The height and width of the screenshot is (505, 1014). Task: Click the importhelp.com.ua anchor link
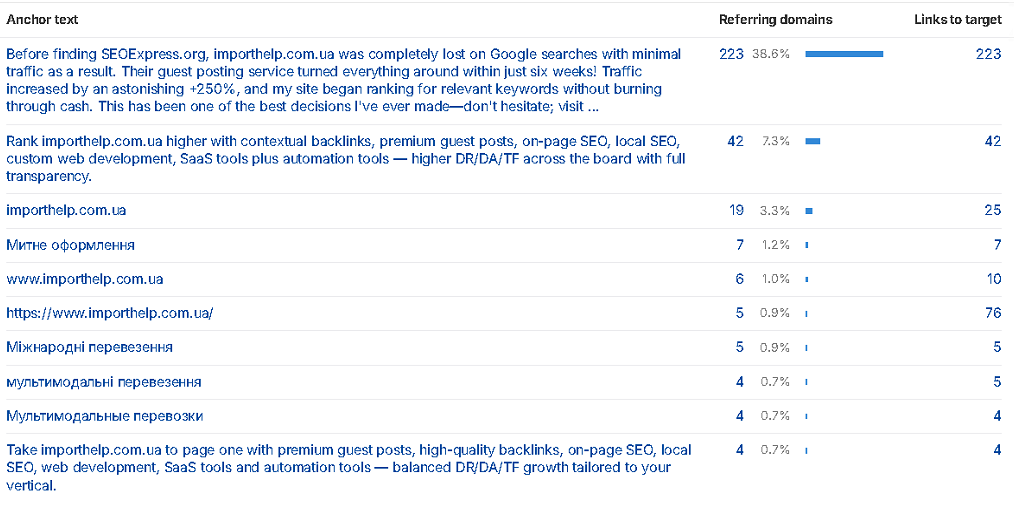pos(66,211)
